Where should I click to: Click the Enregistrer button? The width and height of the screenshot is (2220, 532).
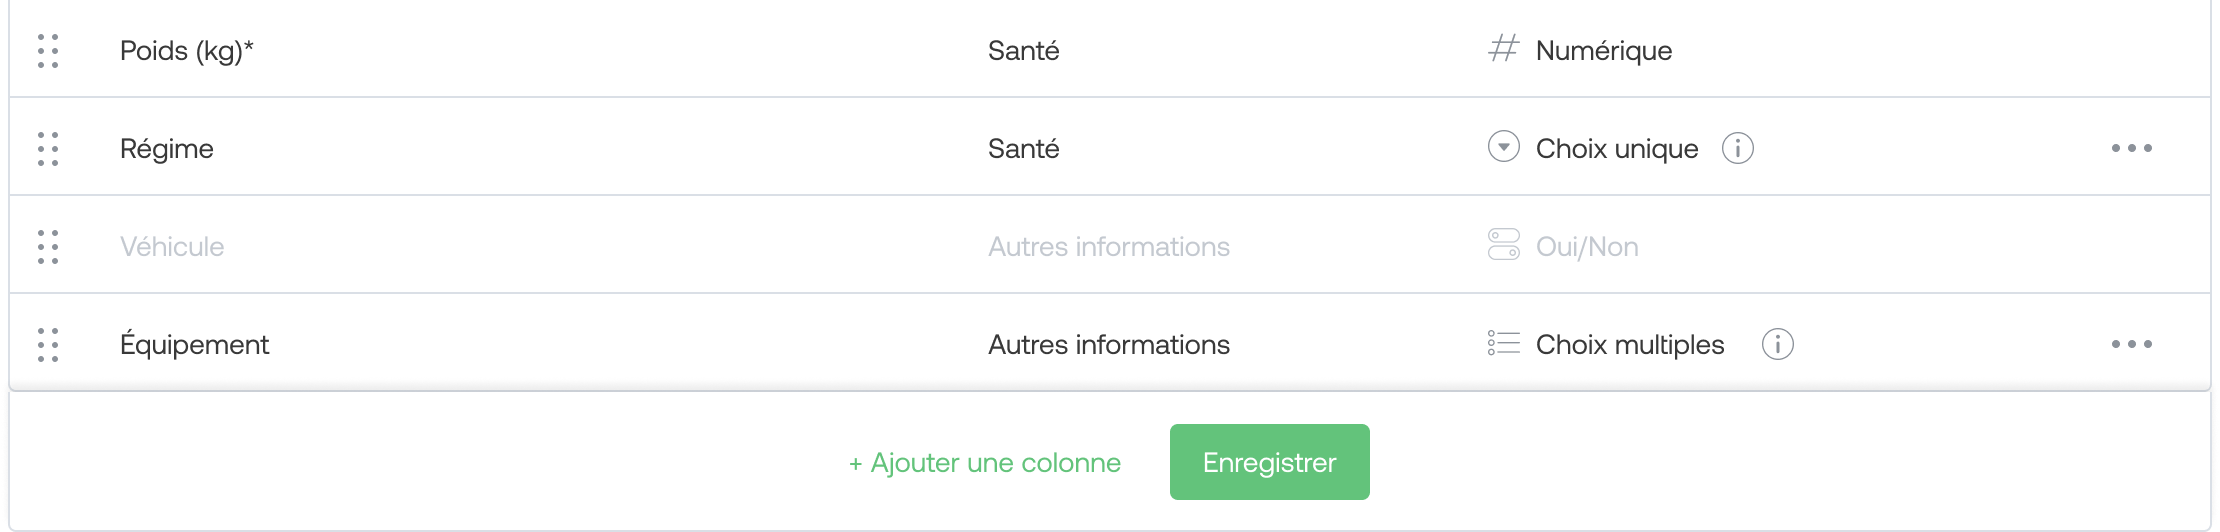pyautogui.click(x=1270, y=462)
